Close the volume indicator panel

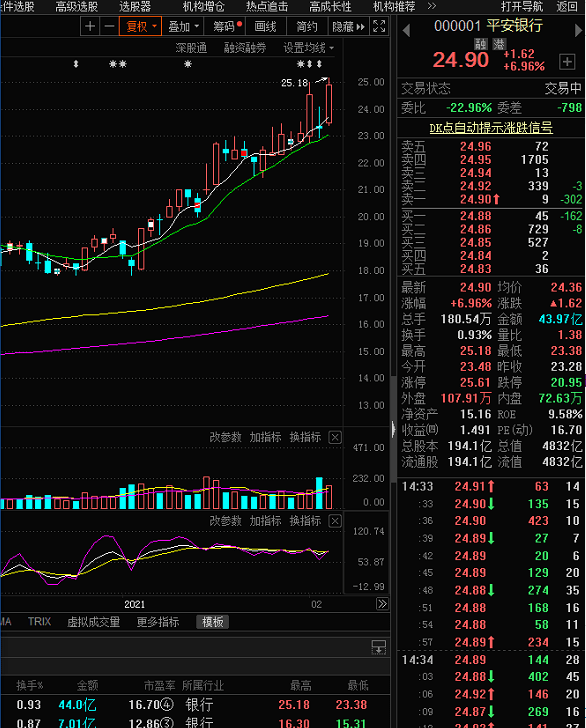point(335,437)
